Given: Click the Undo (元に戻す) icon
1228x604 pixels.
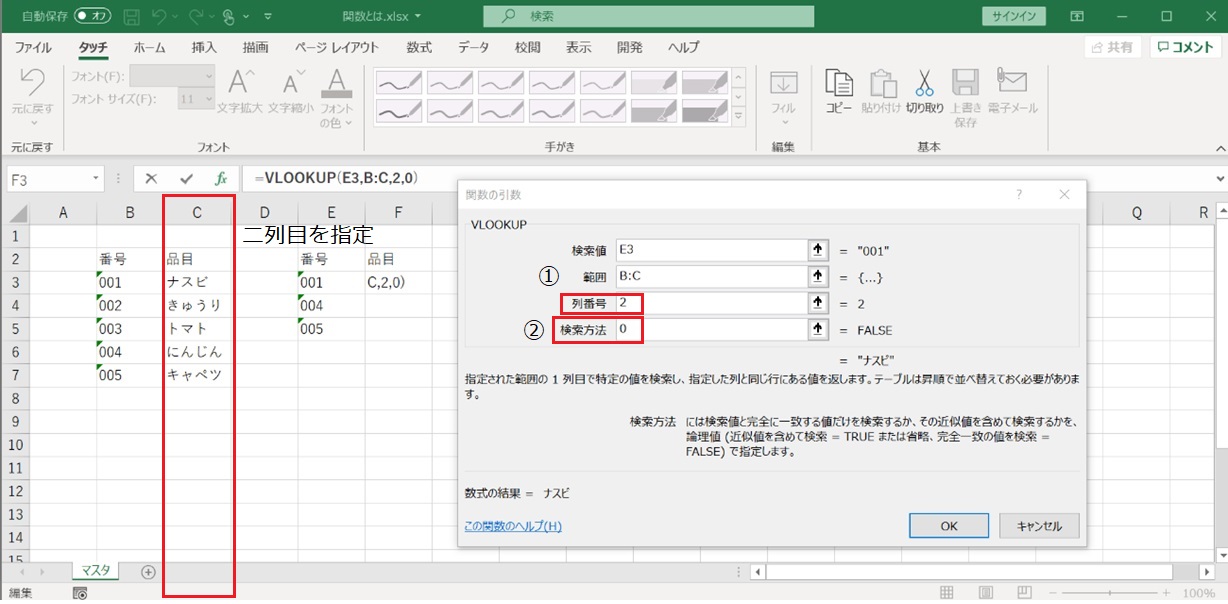Looking at the screenshot, I should tap(32, 86).
